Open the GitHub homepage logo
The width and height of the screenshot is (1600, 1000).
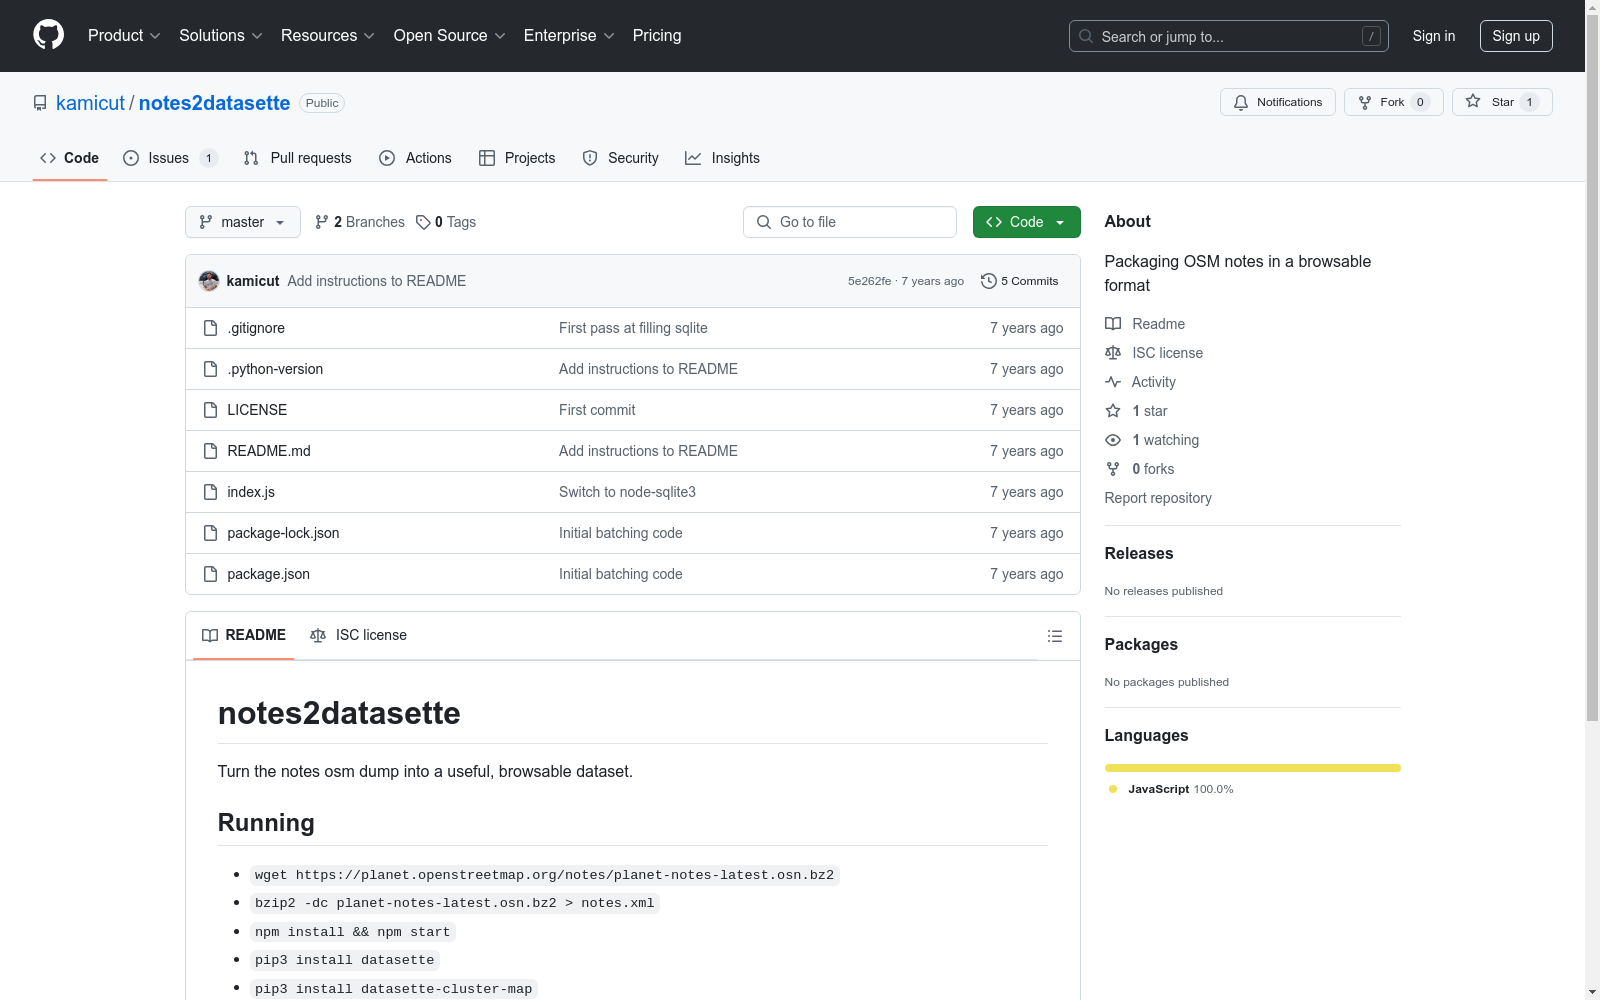[48, 35]
